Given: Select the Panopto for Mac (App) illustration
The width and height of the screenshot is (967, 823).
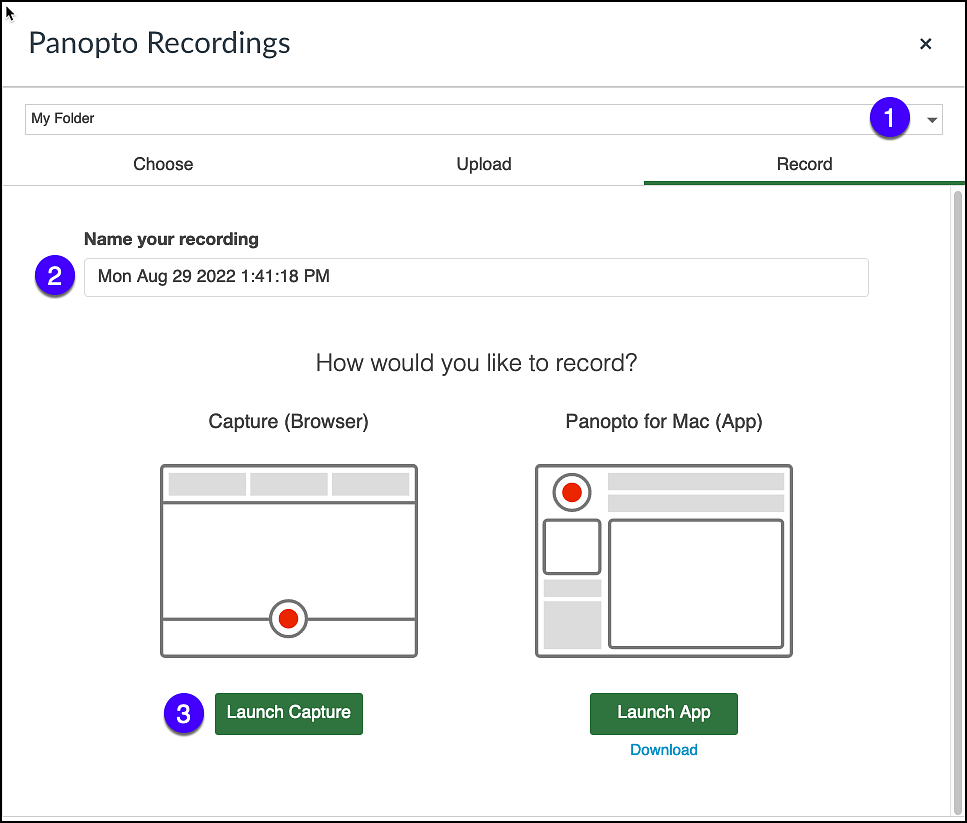Looking at the screenshot, I should (x=663, y=560).
